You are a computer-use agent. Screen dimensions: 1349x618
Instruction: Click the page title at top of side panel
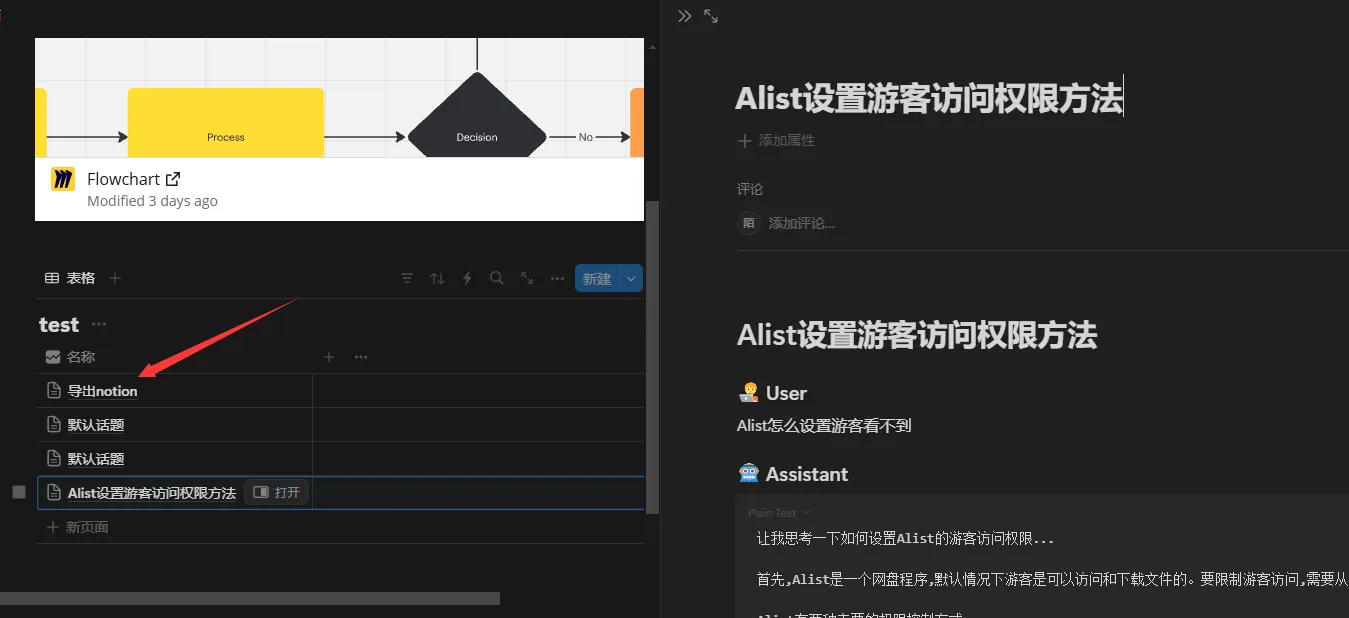click(929, 99)
